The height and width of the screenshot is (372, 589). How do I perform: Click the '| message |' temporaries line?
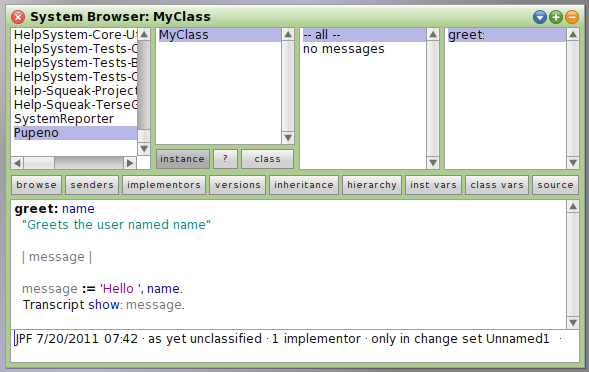57,257
